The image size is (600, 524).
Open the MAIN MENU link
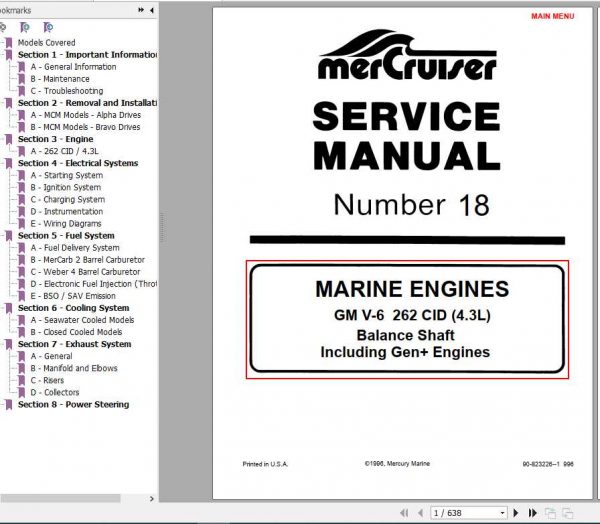[x=553, y=16]
